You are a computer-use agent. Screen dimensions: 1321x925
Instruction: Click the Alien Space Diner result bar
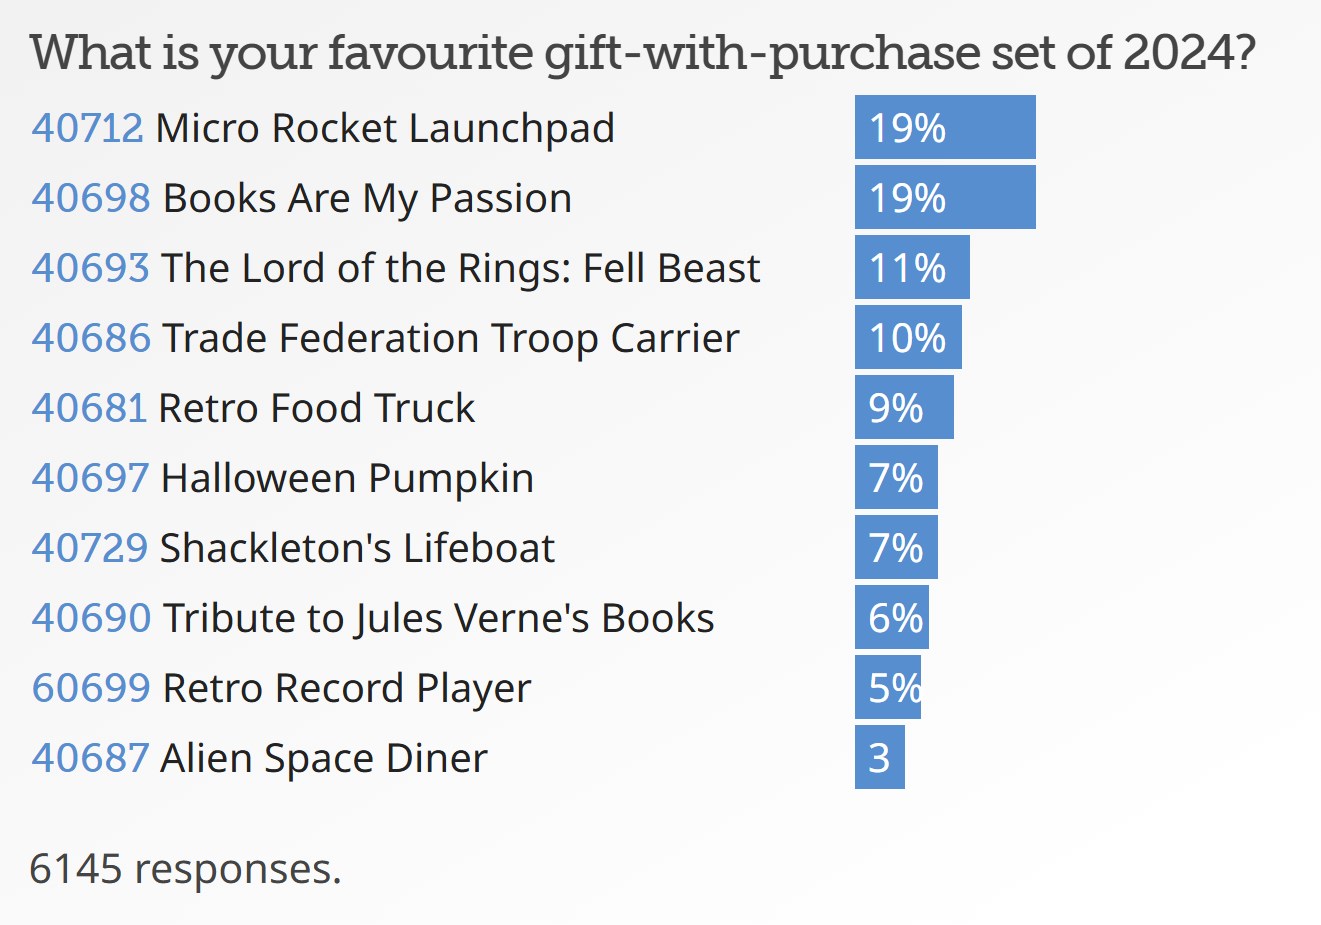click(880, 758)
